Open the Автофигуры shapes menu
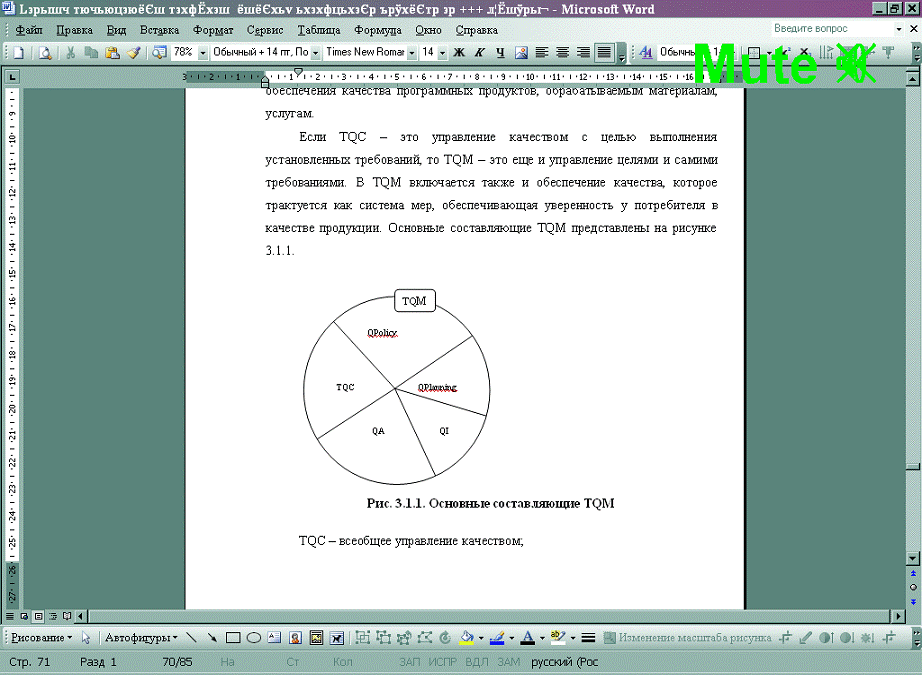 click(x=141, y=637)
